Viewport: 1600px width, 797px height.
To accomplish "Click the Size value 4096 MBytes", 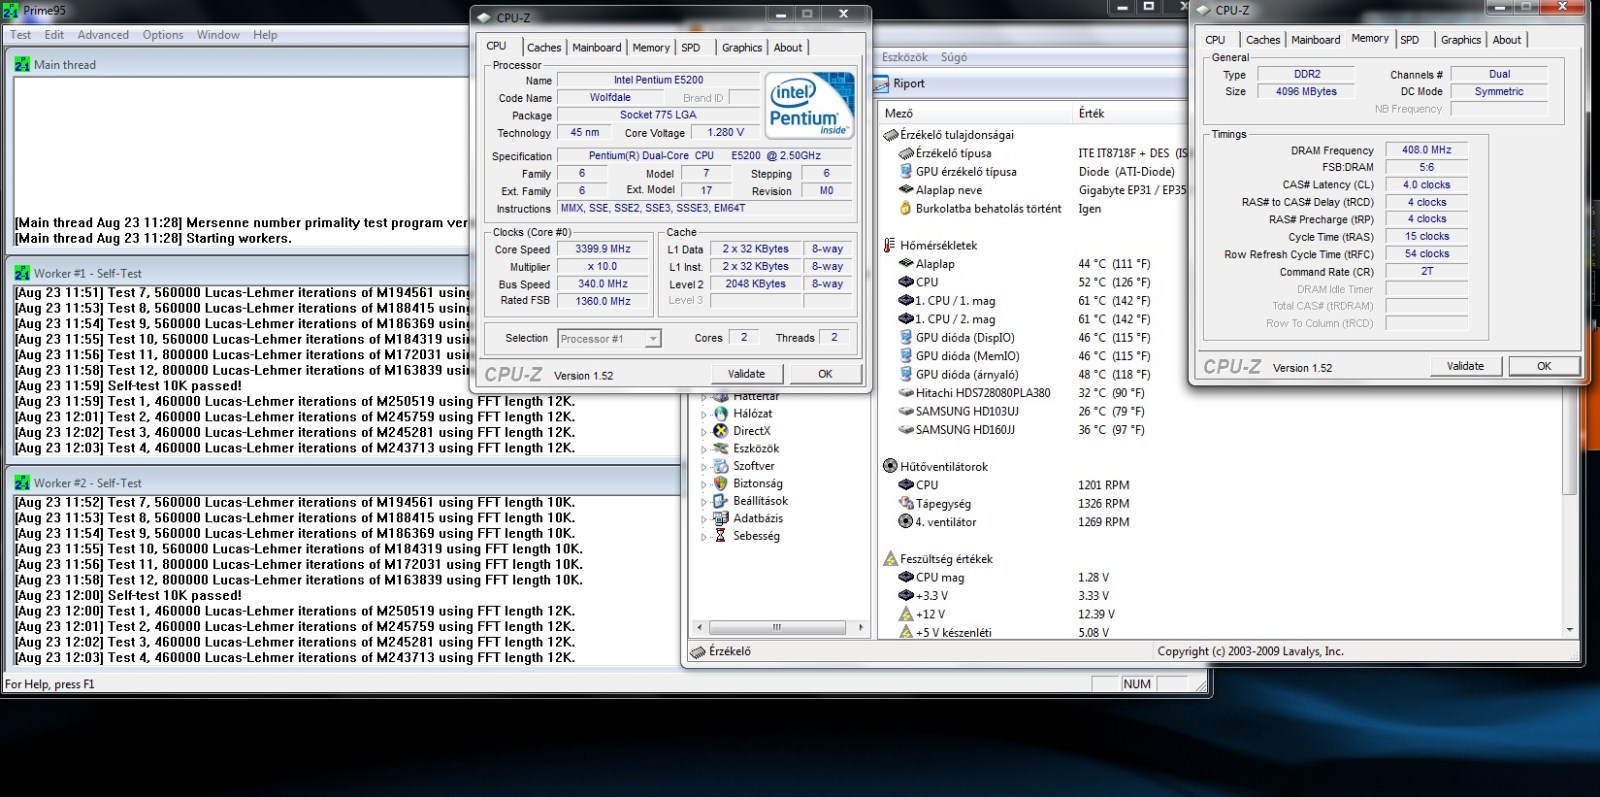I will tap(1306, 91).
